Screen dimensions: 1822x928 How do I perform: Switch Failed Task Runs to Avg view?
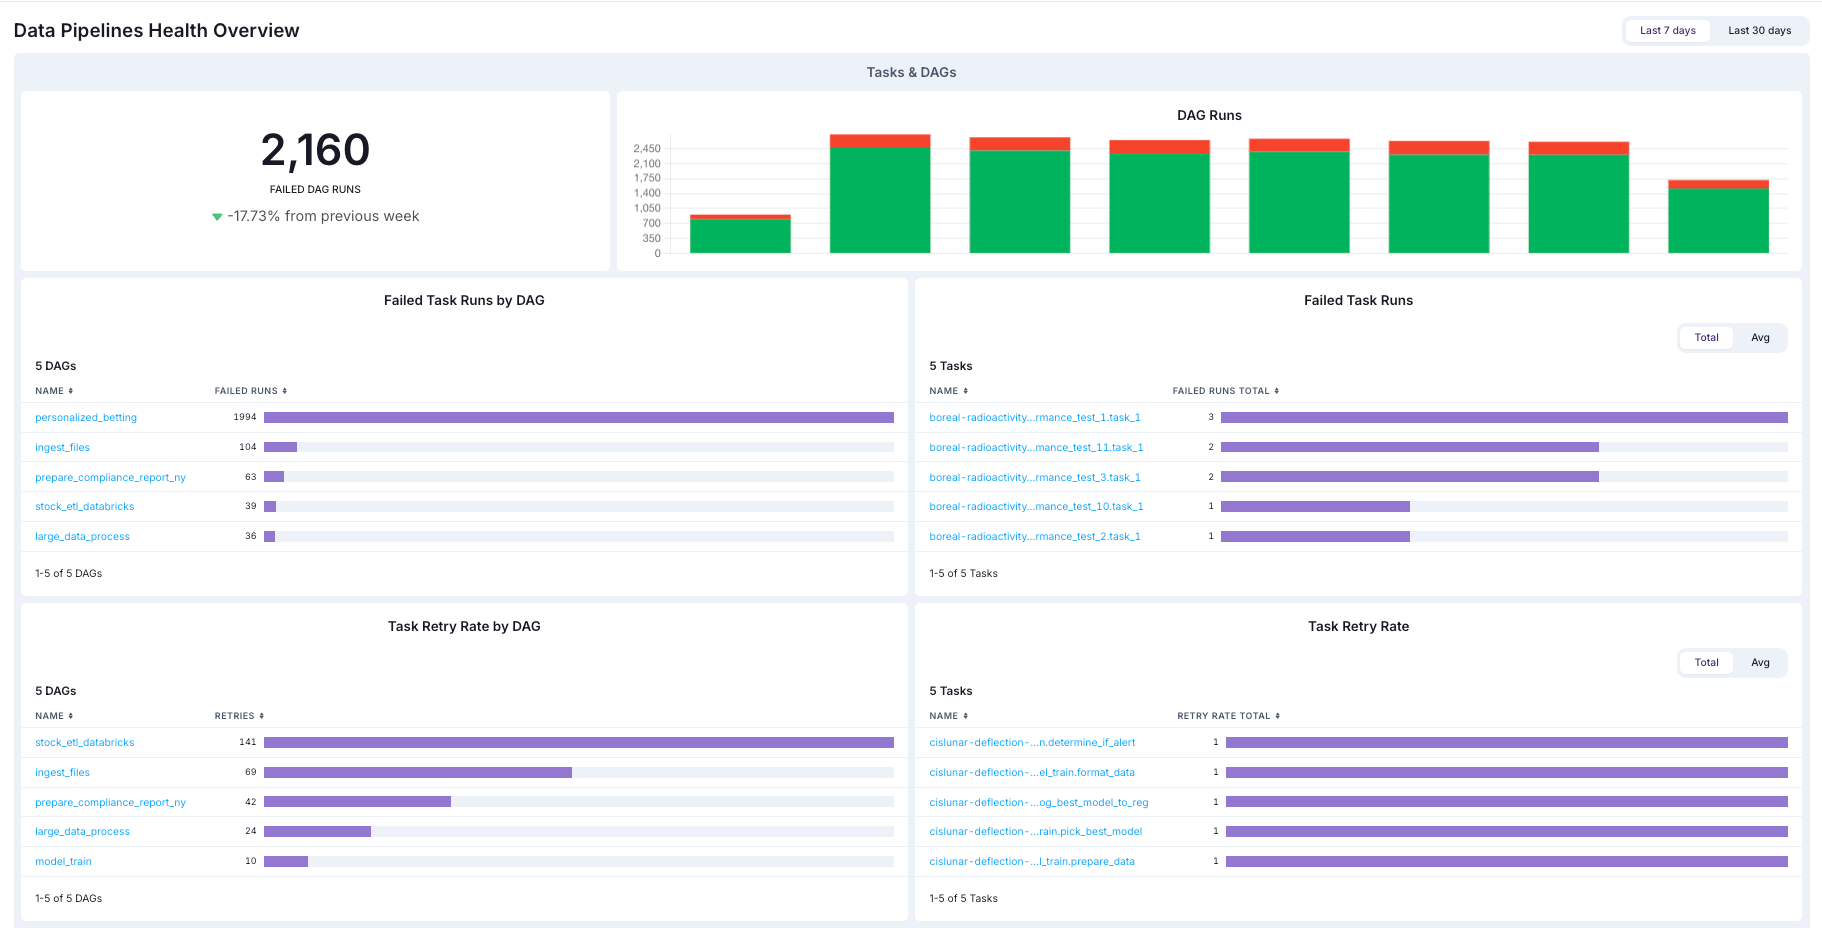click(x=1761, y=337)
